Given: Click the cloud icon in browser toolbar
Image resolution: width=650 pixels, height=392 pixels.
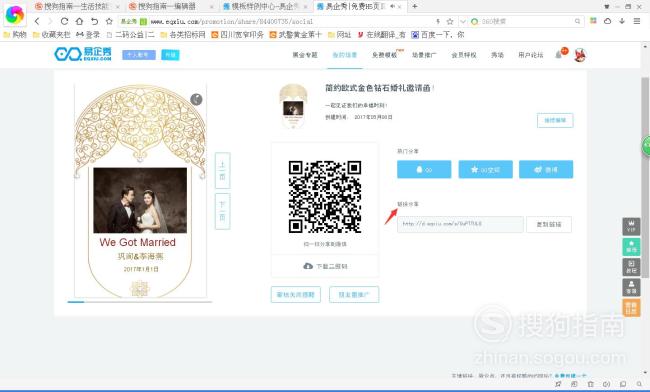Looking at the screenshot, I should coord(607,21).
